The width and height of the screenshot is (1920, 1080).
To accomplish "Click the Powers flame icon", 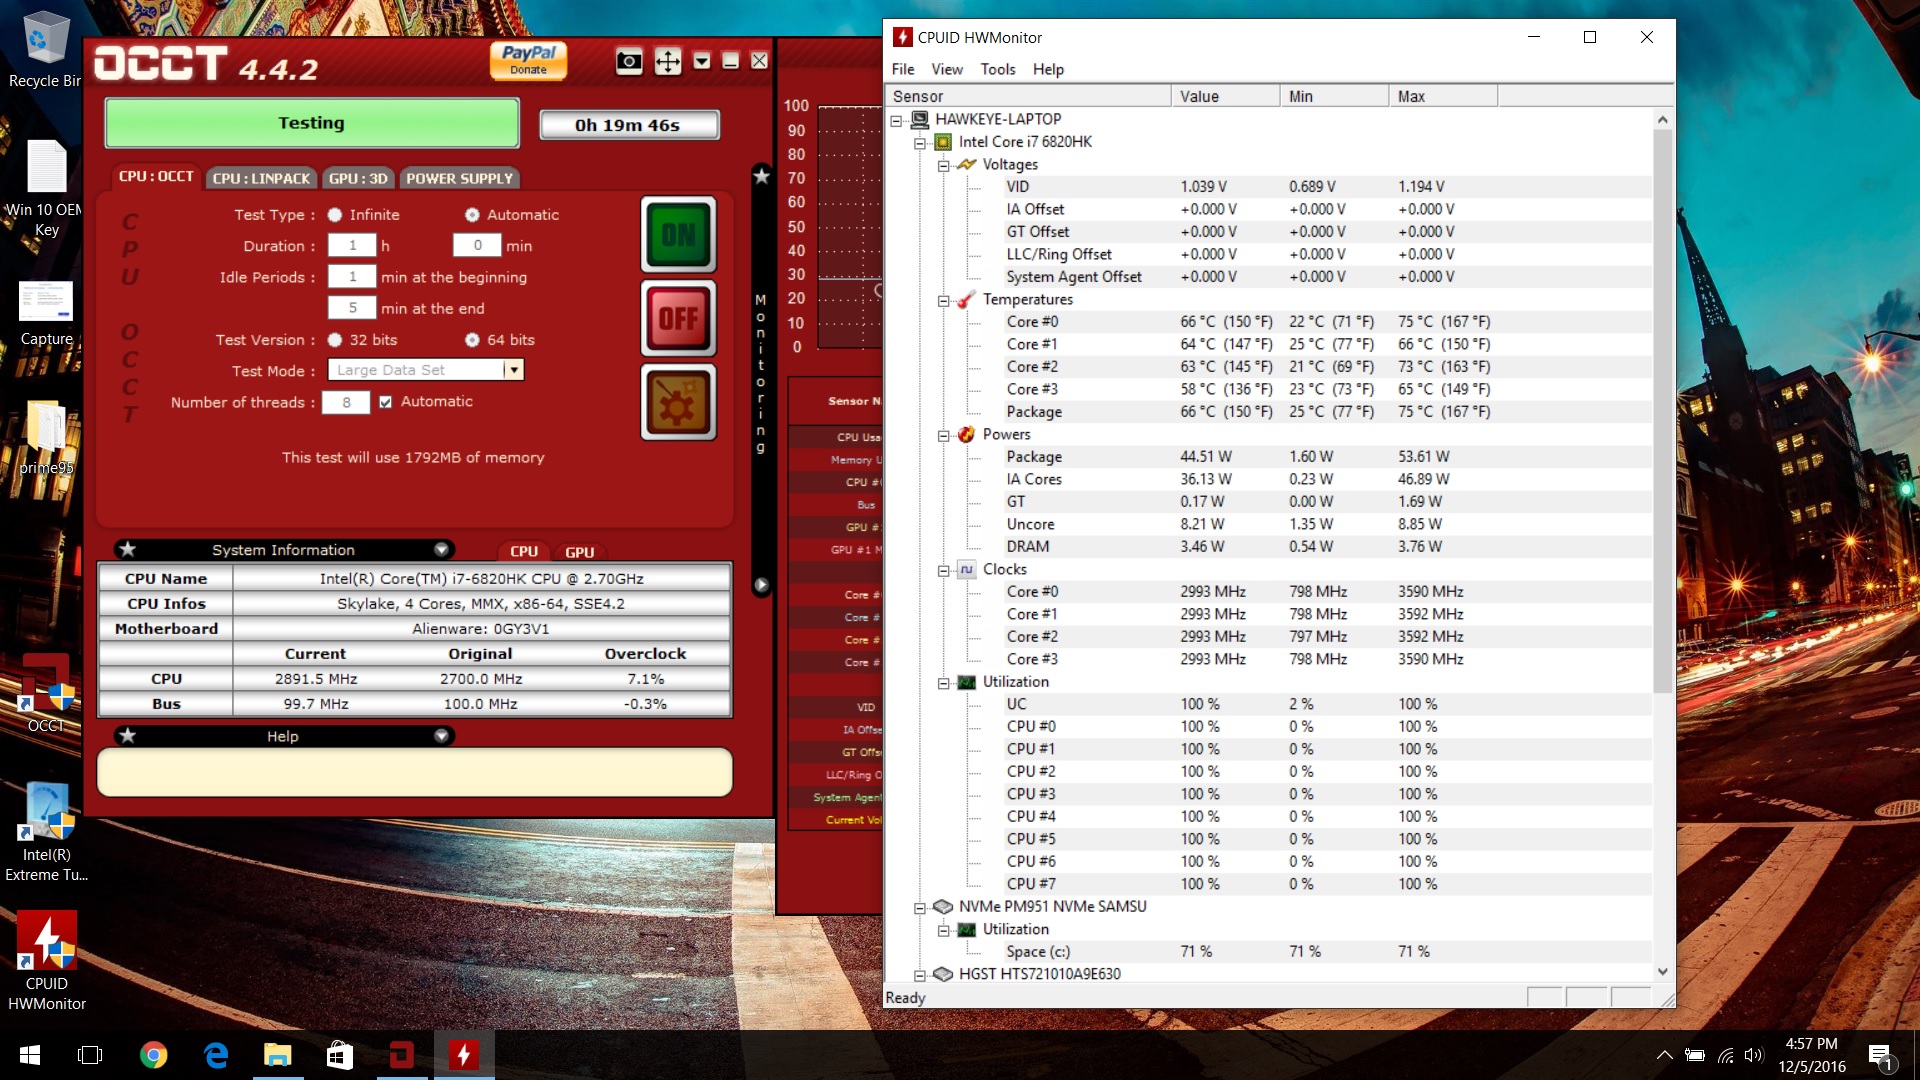I will pos(966,434).
